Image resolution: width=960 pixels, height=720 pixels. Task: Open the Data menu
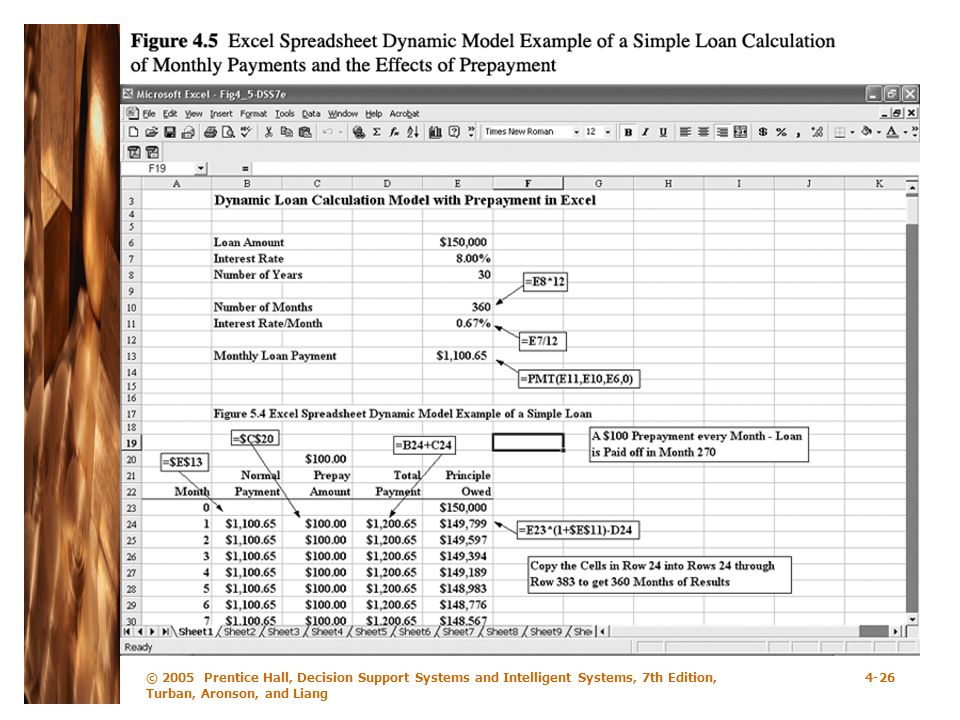(311, 113)
